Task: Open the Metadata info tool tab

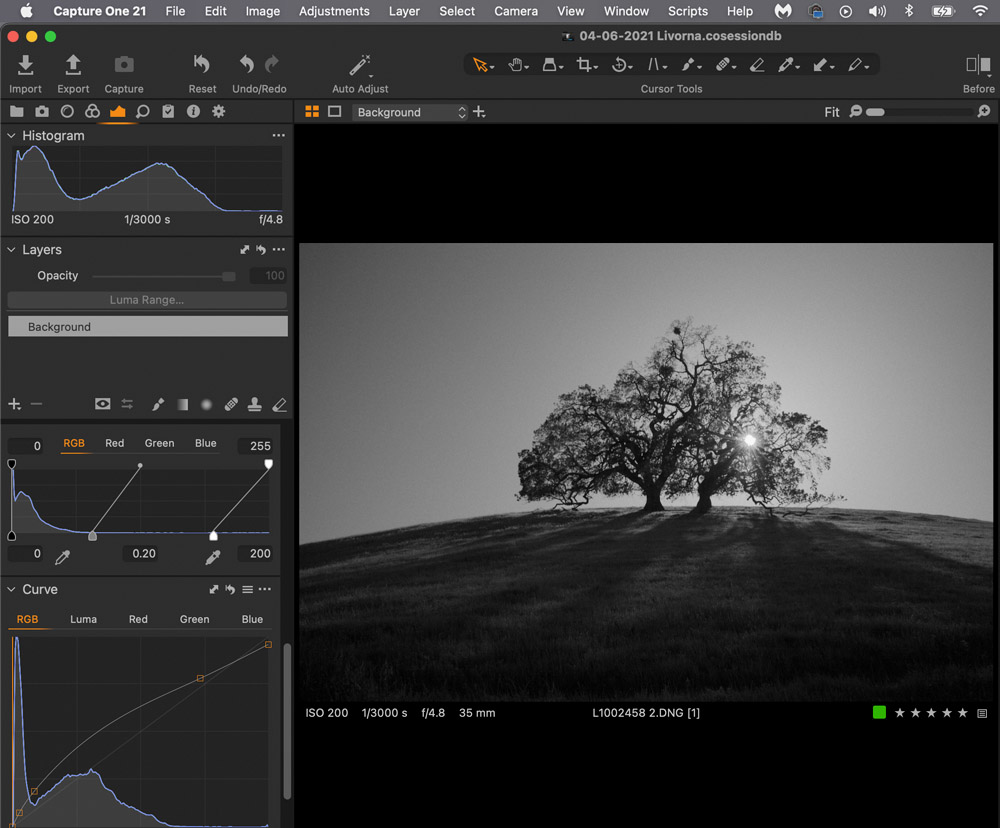Action: pos(193,112)
